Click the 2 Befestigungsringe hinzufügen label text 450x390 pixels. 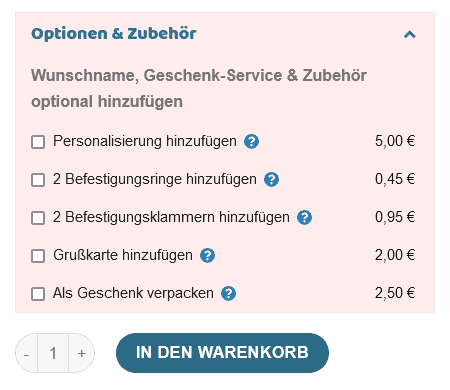[155, 179]
